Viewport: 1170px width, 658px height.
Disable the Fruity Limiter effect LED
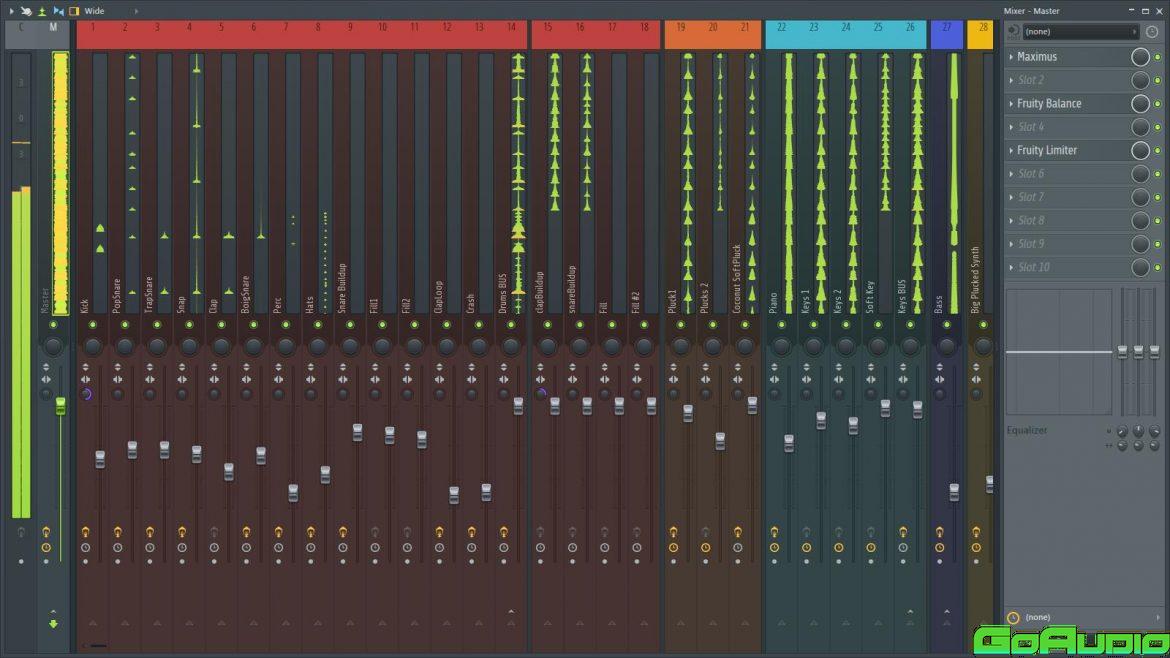pos(1158,151)
